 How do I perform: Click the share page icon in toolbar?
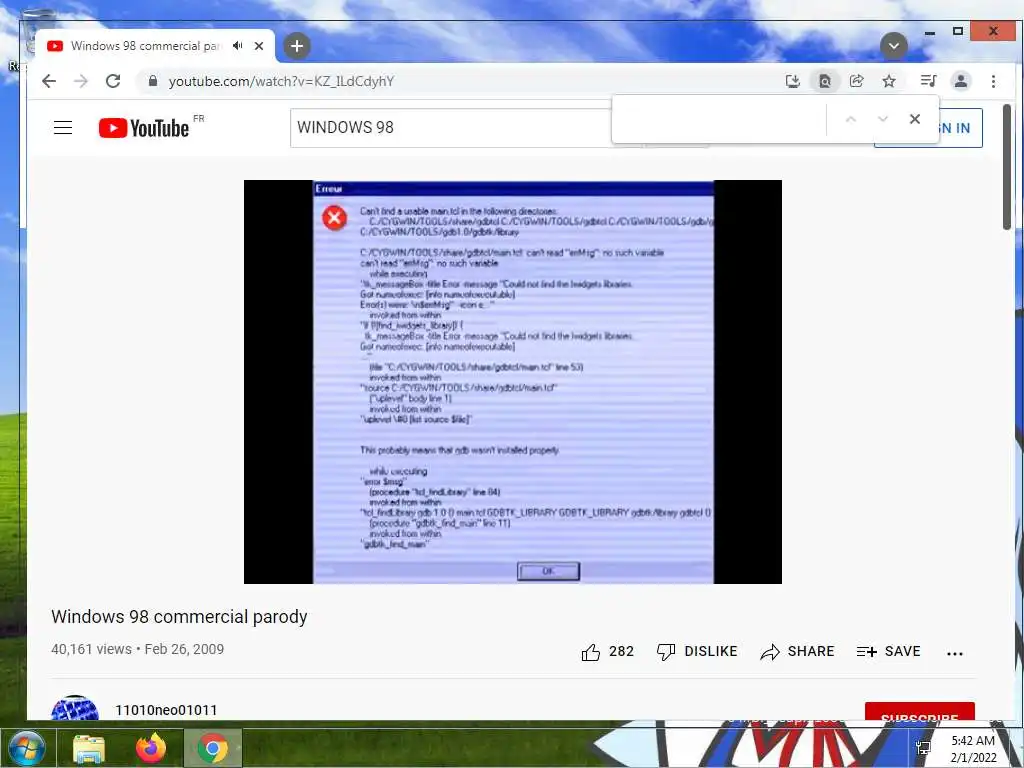click(x=857, y=81)
